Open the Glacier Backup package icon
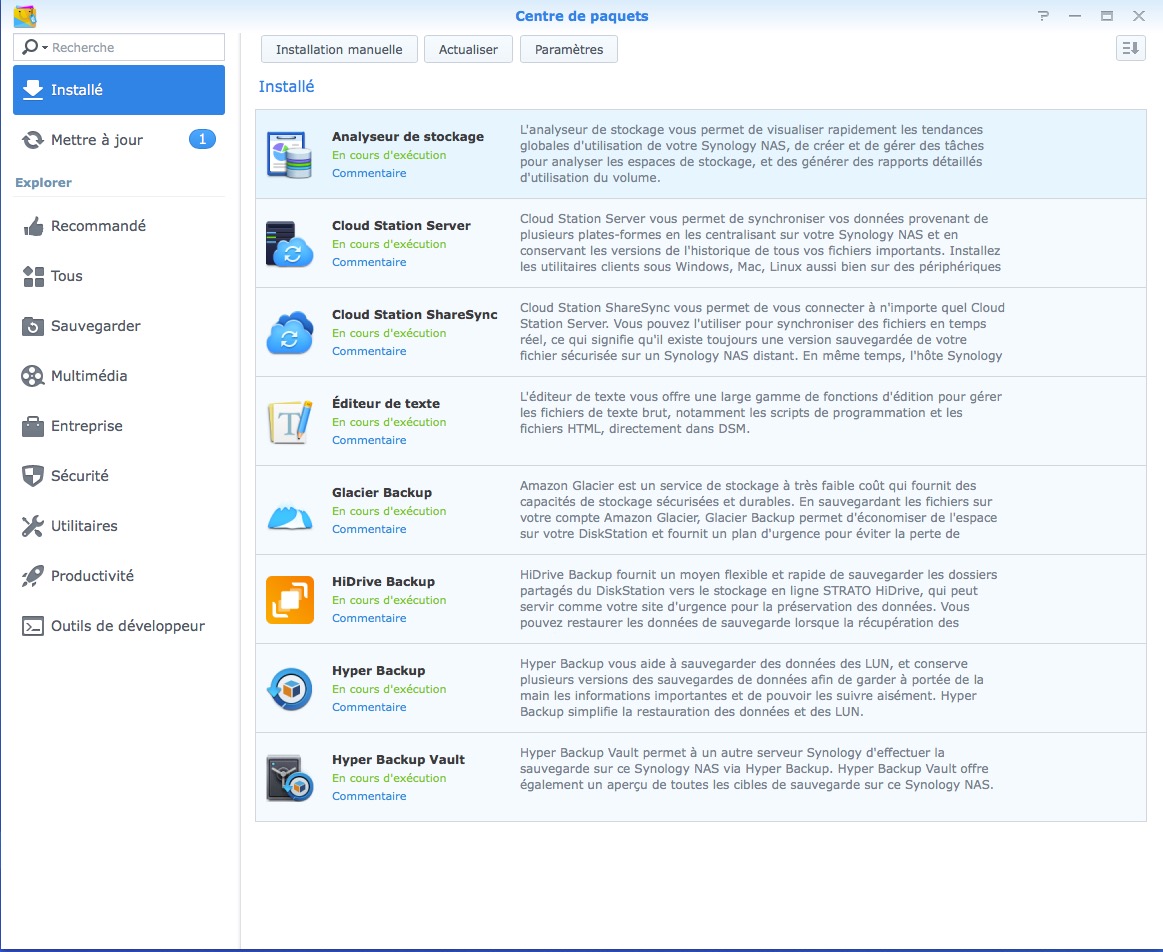The height and width of the screenshot is (952, 1163). pyautogui.click(x=289, y=511)
